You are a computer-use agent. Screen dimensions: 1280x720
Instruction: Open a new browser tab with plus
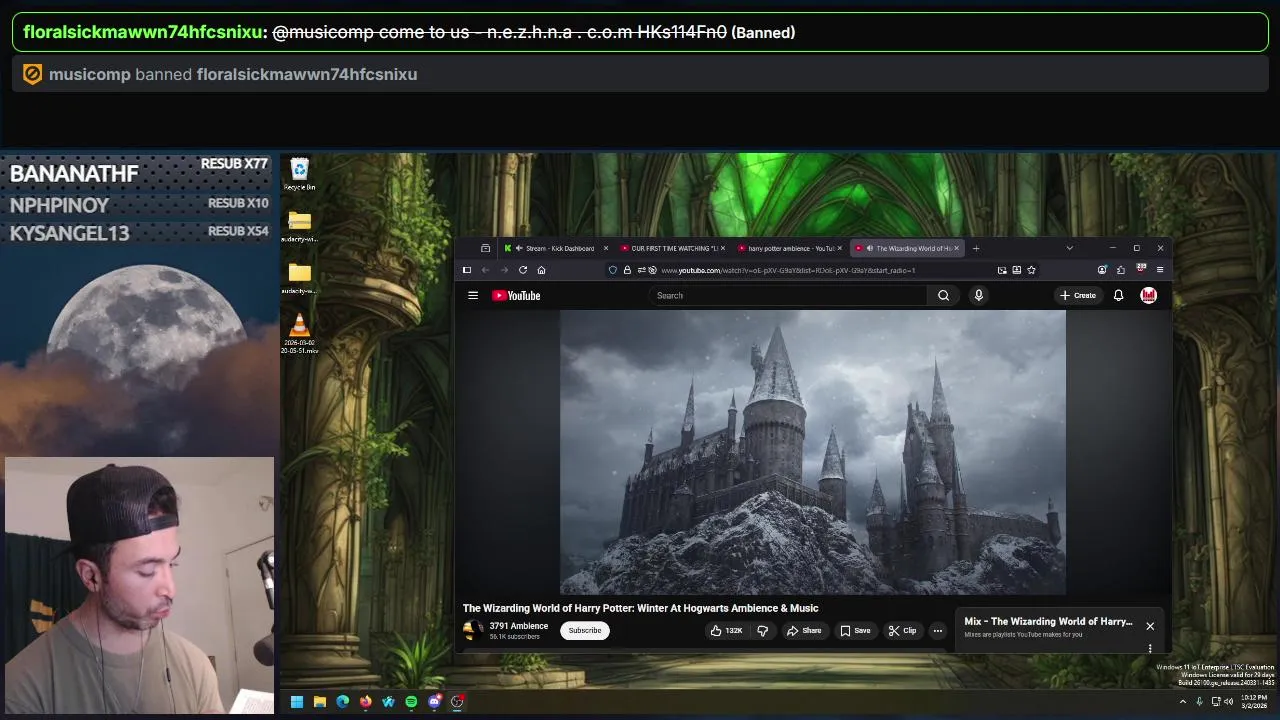click(975, 248)
